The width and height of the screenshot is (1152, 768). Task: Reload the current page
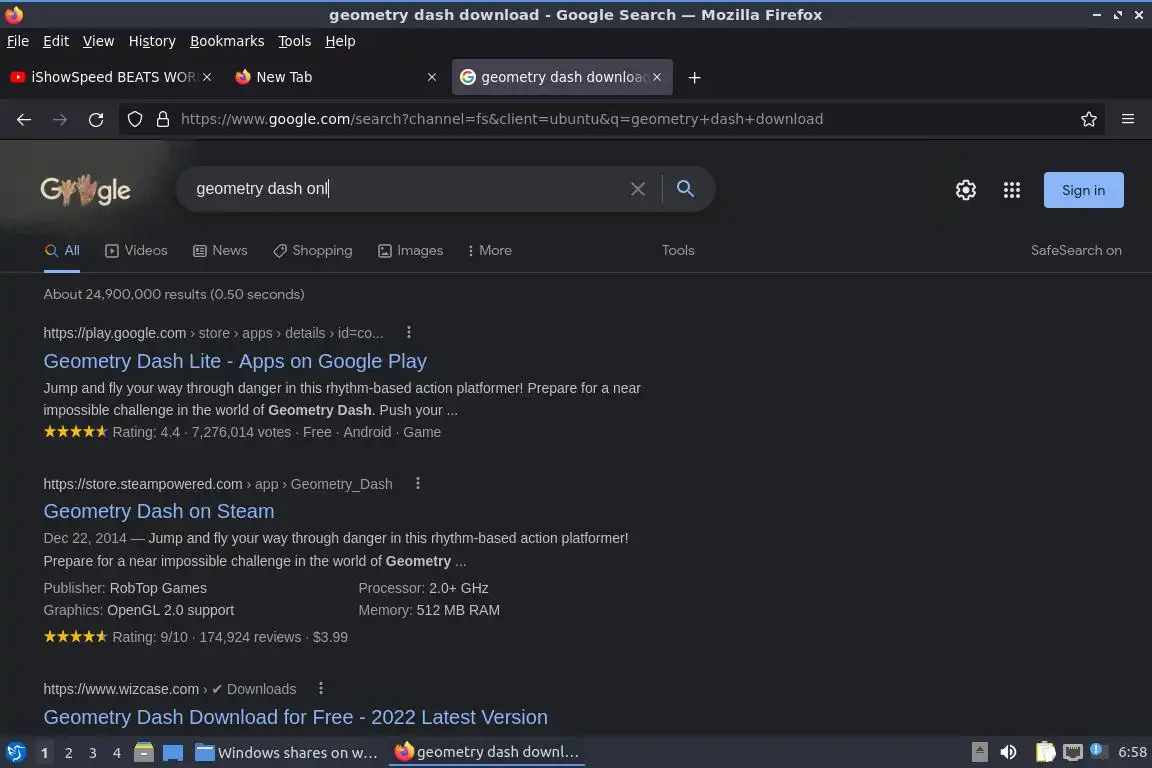(x=96, y=119)
